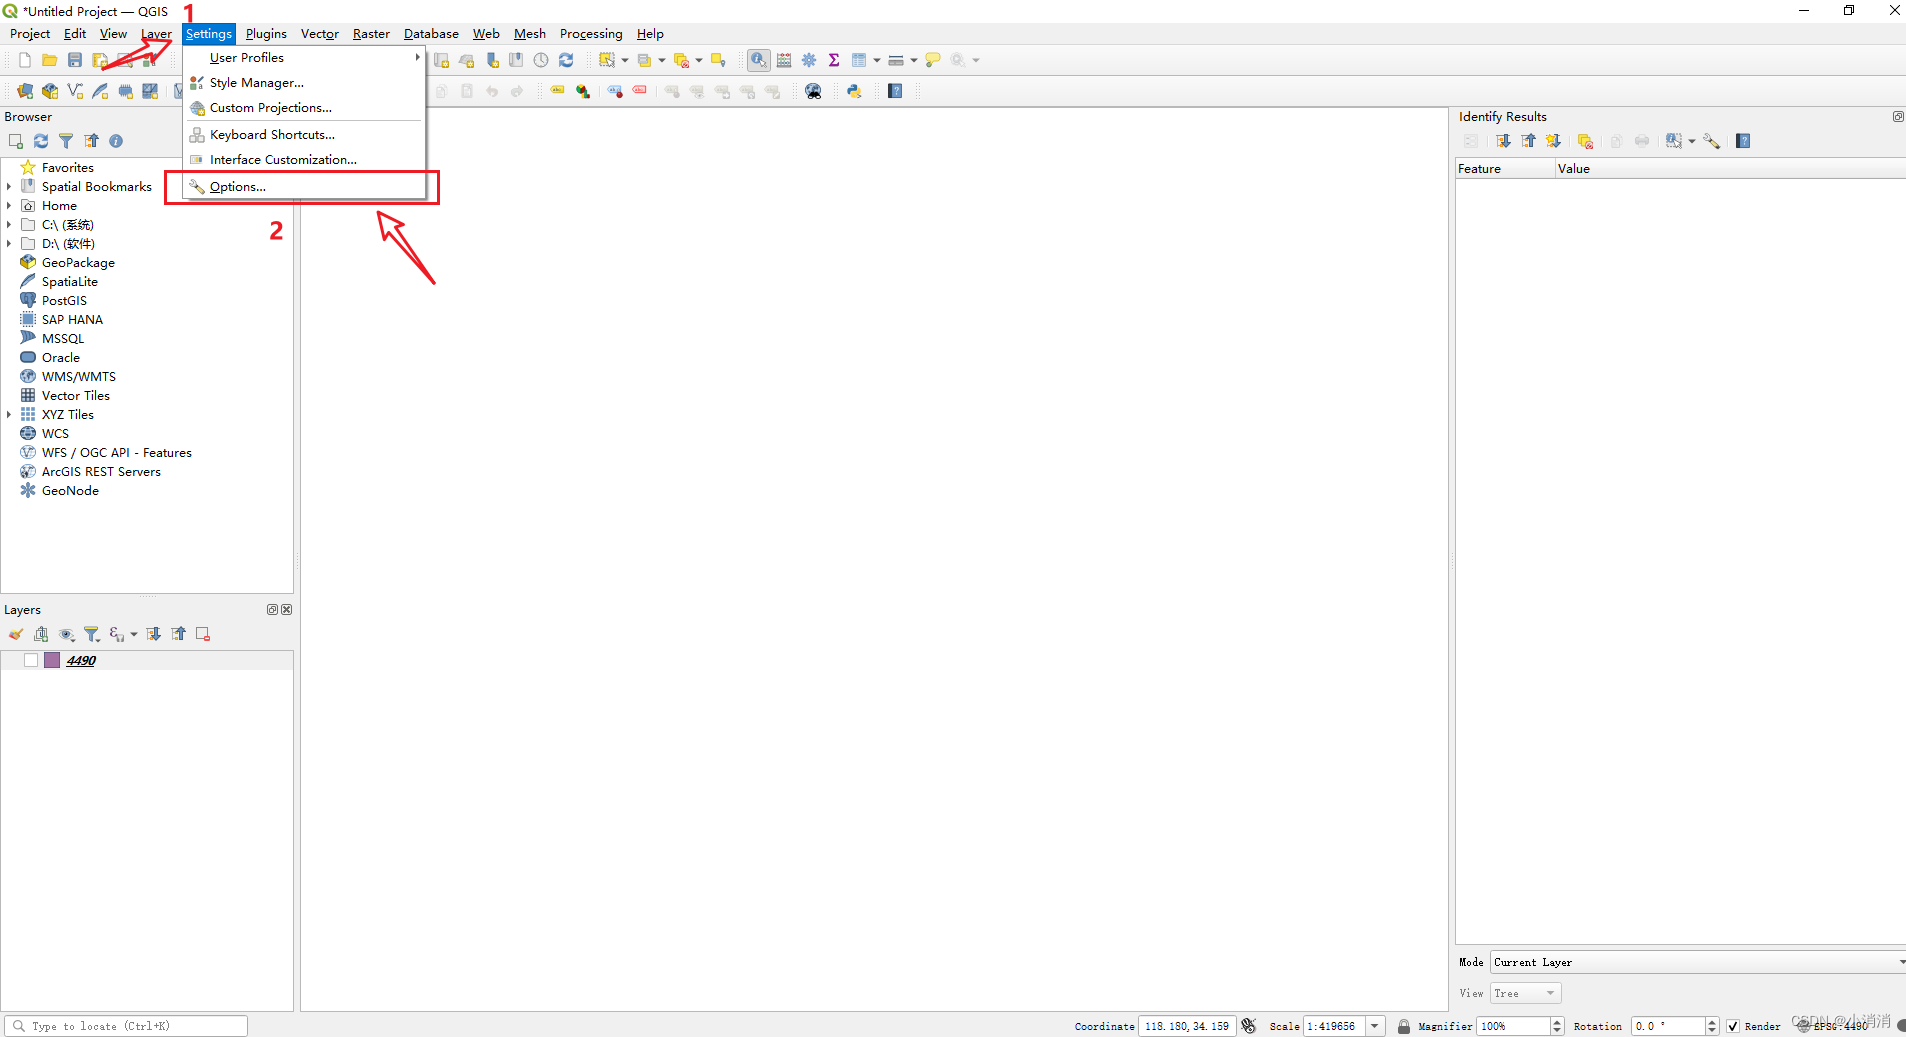Image resolution: width=1906 pixels, height=1037 pixels.
Task: Open the Plugins menu
Action: tap(266, 34)
